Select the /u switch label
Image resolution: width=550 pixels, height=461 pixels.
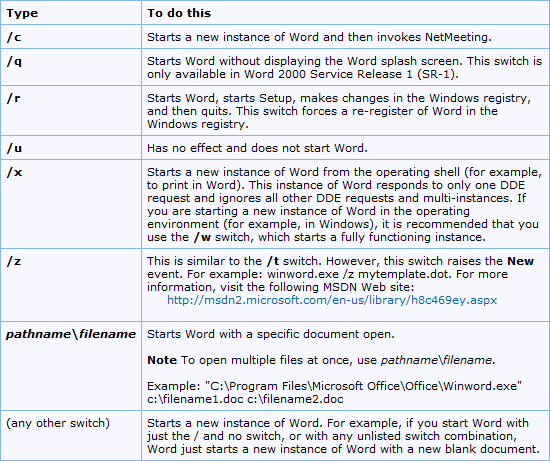(x=14, y=148)
